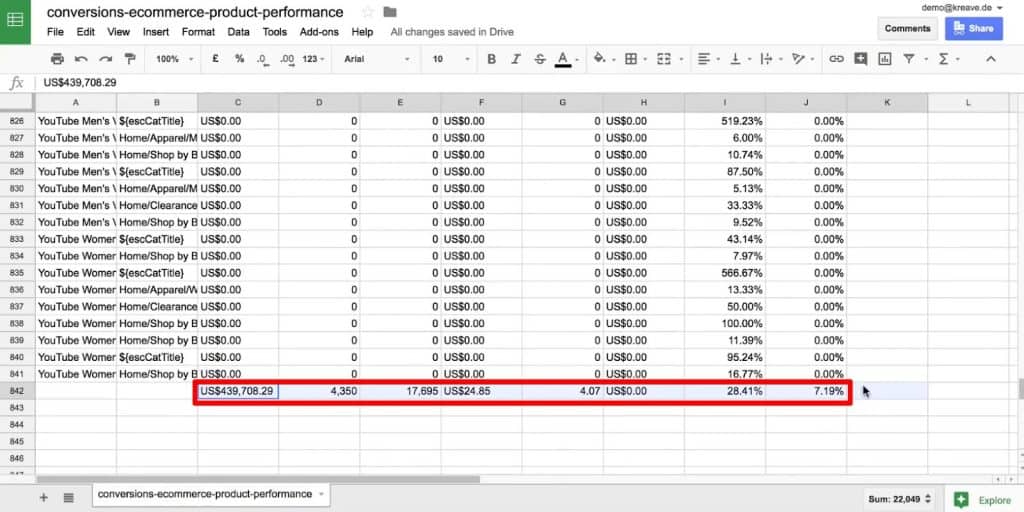Image resolution: width=1024 pixels, height=512 pixels.
Task: Open the 100% zoom dropdown
Action: click(174, 59)
